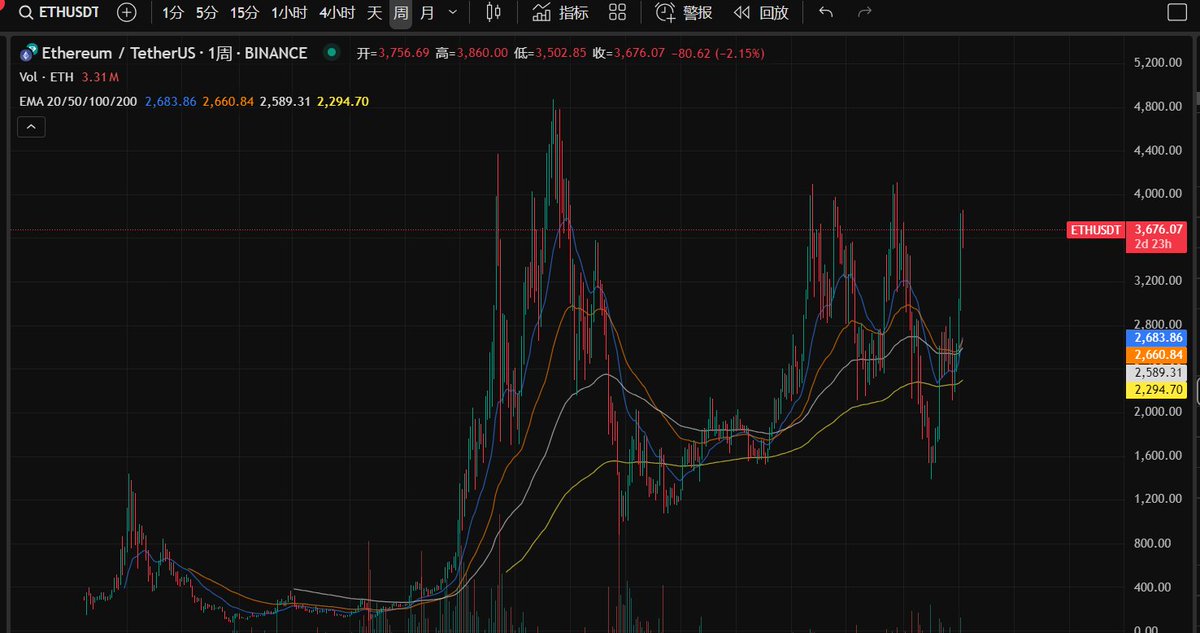Click the 5,200.00 price scale label

(1159, 63)
